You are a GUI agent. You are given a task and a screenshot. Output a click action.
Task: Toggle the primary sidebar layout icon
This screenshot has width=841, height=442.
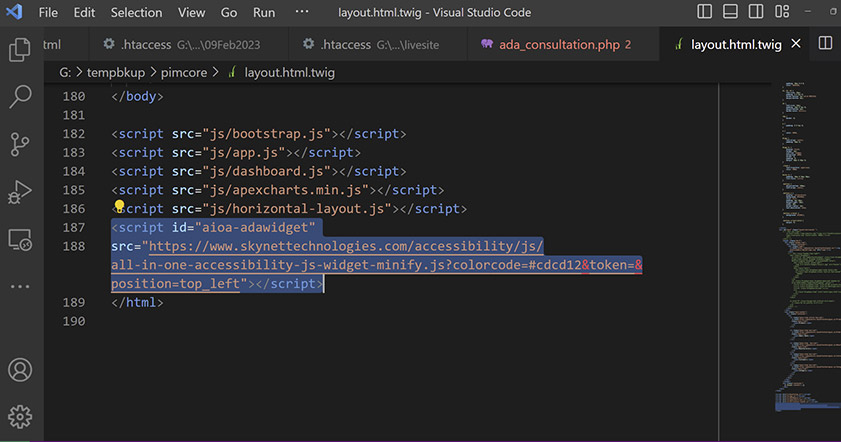(x=704, y=12)
